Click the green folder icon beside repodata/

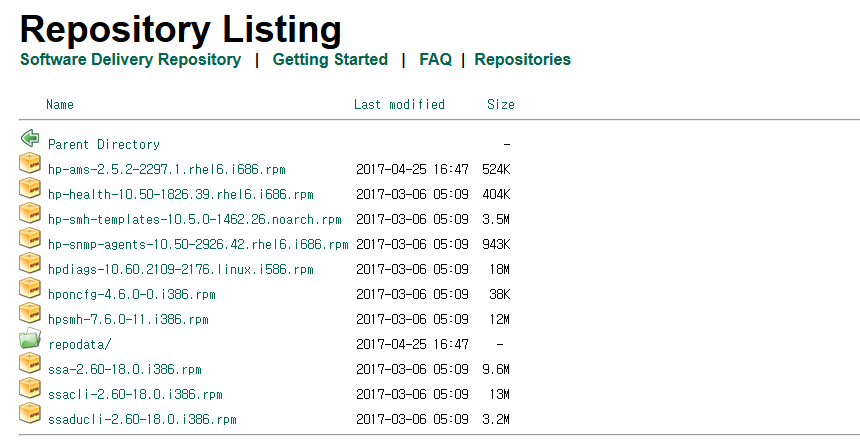30,339
